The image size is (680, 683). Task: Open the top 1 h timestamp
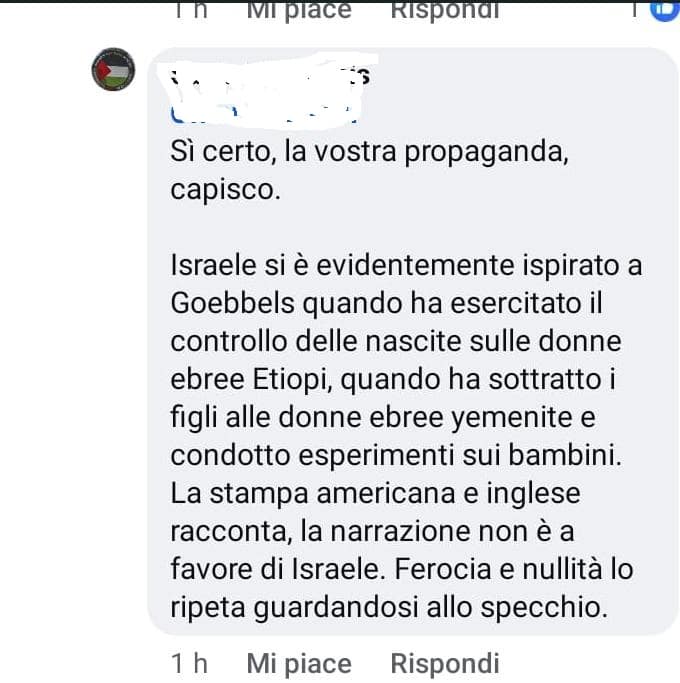(x=189, y=10)
